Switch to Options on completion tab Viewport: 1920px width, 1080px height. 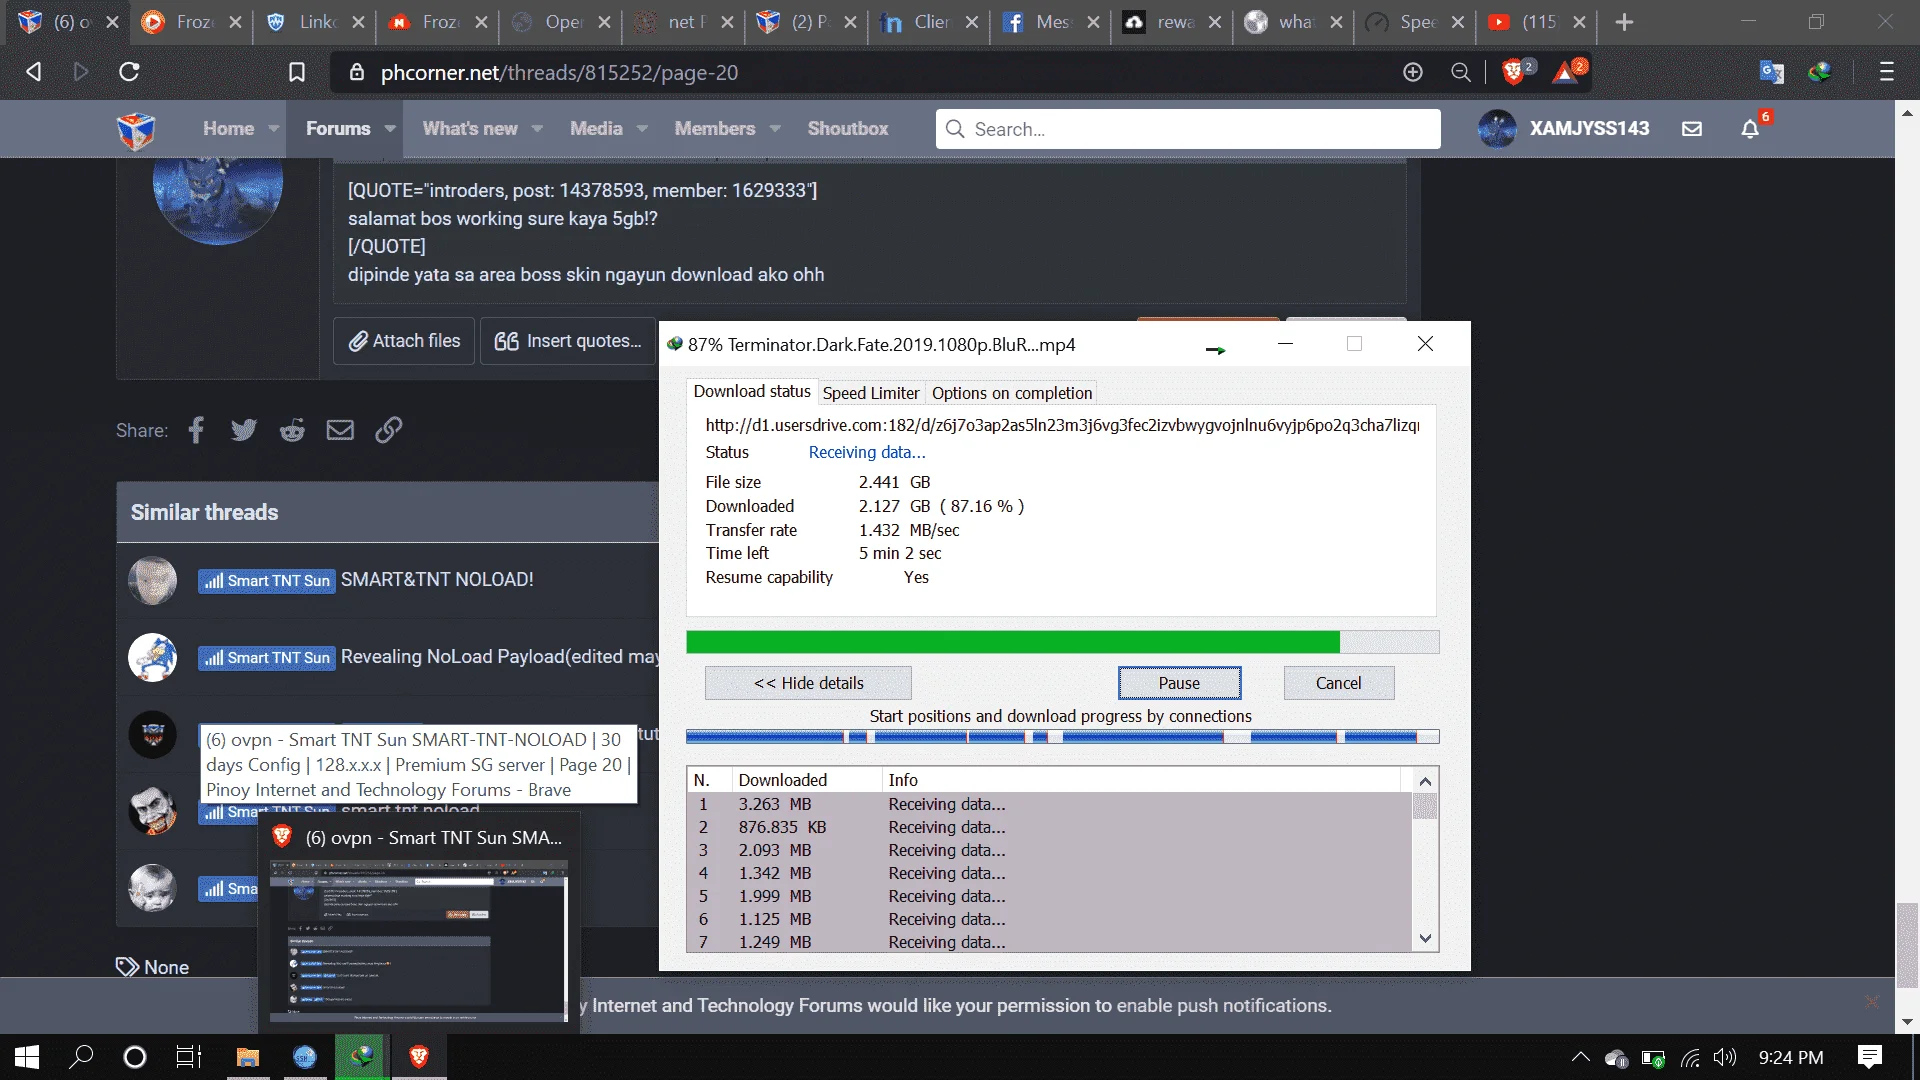click(1011, 393)
